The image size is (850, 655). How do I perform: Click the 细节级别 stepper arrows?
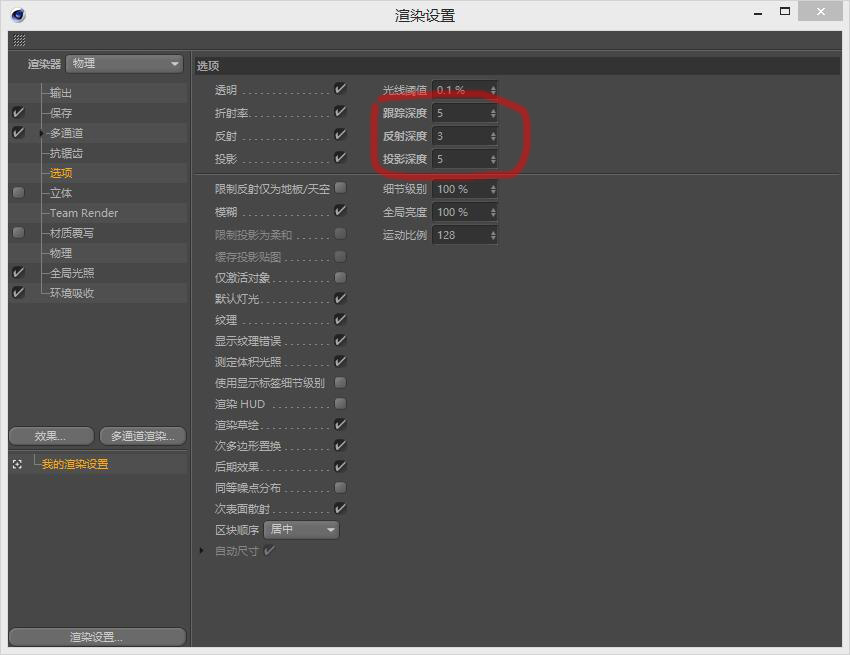(493, 189)
